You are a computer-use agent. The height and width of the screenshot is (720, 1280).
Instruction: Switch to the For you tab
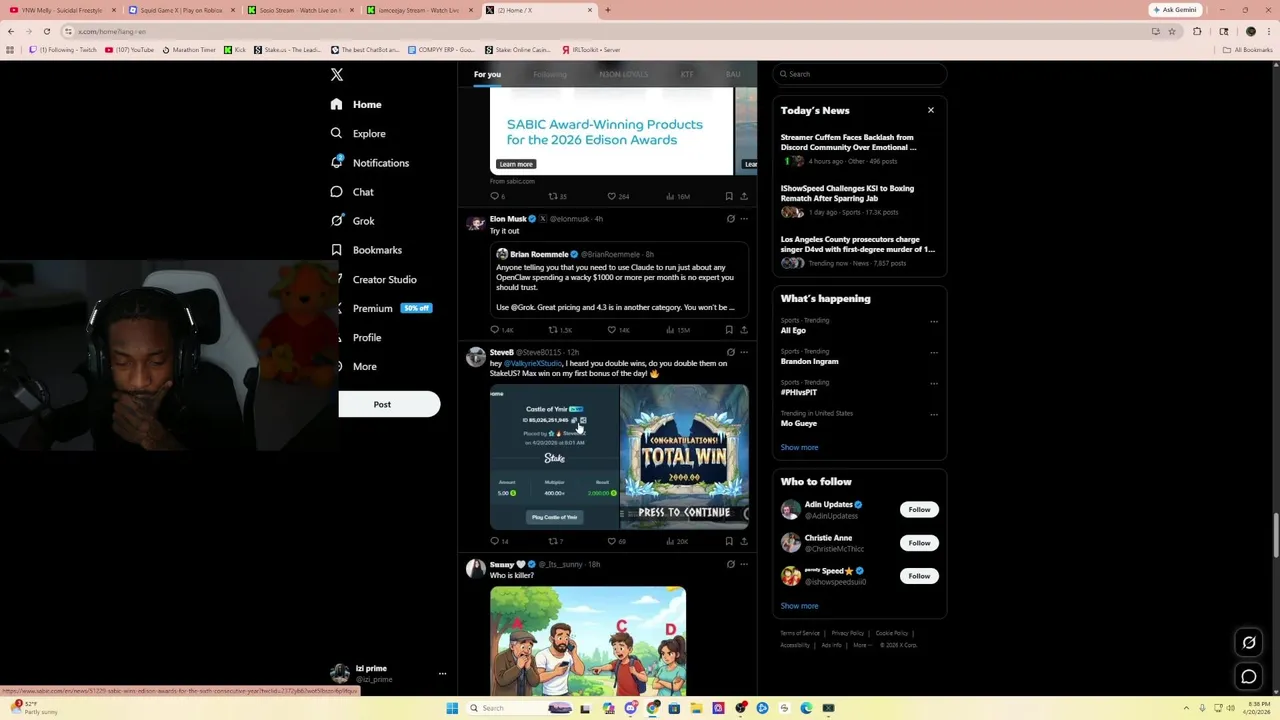[x=488, y=74]
